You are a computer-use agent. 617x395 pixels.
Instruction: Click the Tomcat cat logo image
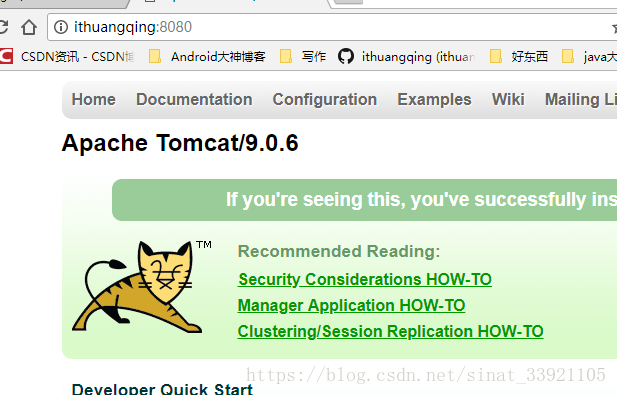click(137, 287)
